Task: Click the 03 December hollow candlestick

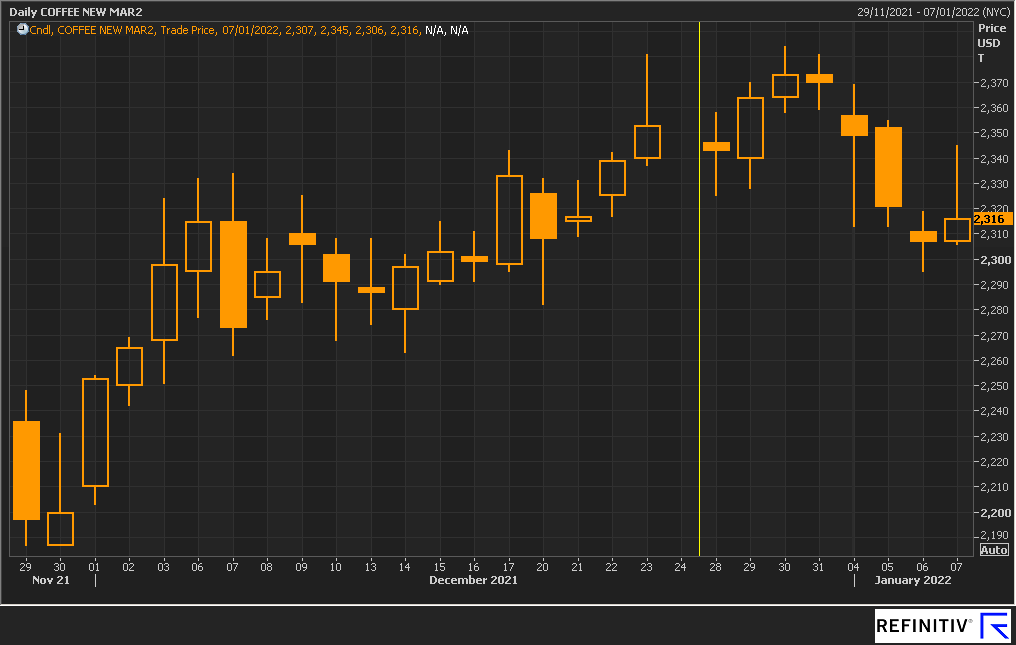Action: coord(164,302)
